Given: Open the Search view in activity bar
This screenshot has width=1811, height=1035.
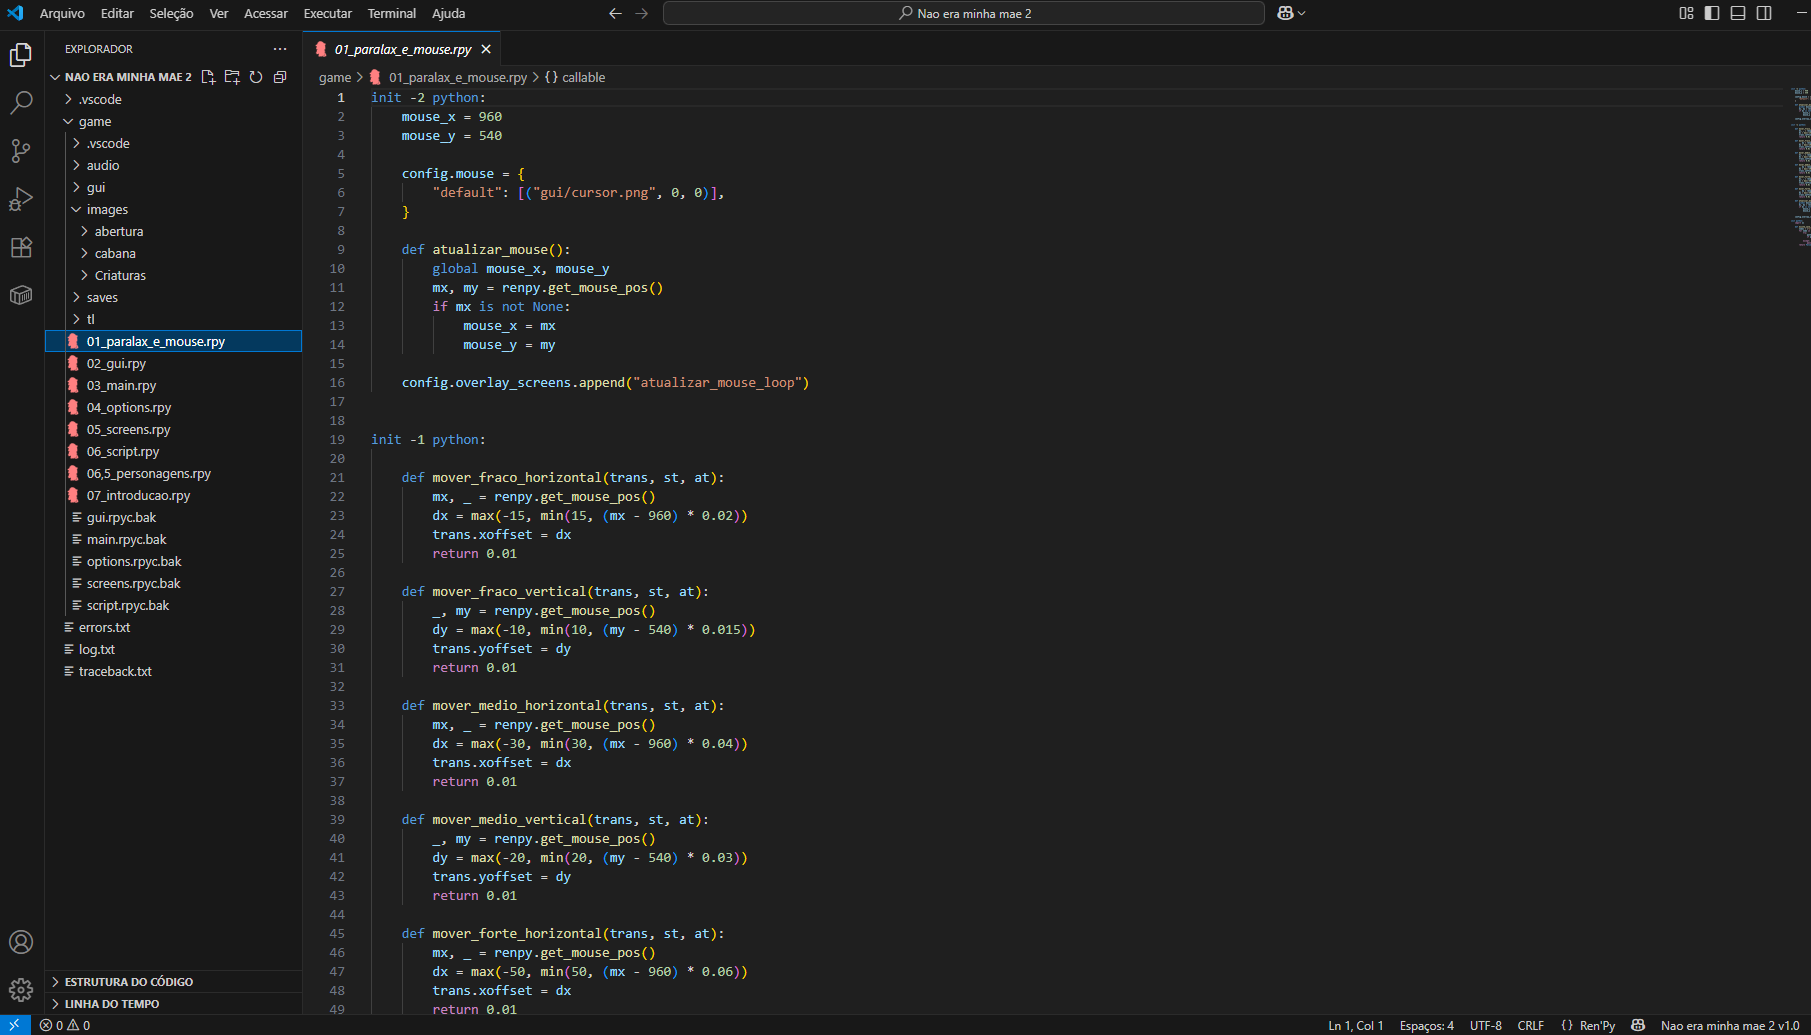Looking at the screenshot, I should point(21,103).
